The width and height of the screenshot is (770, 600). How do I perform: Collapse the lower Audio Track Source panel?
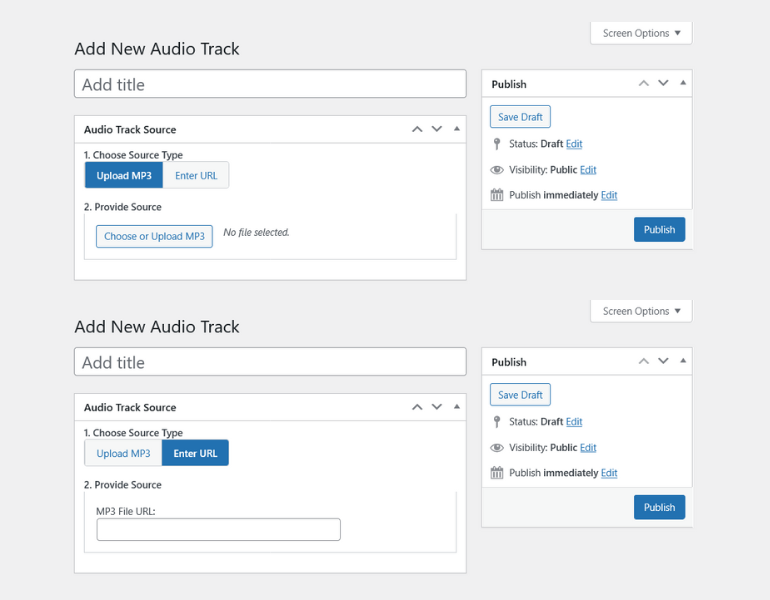point(457,407)
